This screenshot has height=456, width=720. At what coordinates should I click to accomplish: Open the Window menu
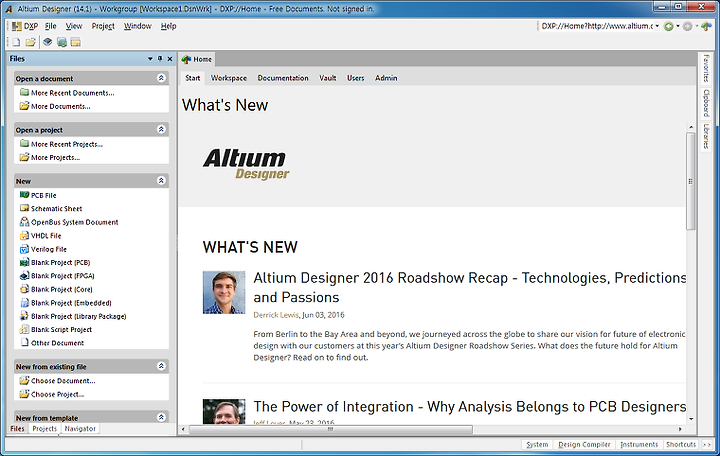tap(137, 26)
